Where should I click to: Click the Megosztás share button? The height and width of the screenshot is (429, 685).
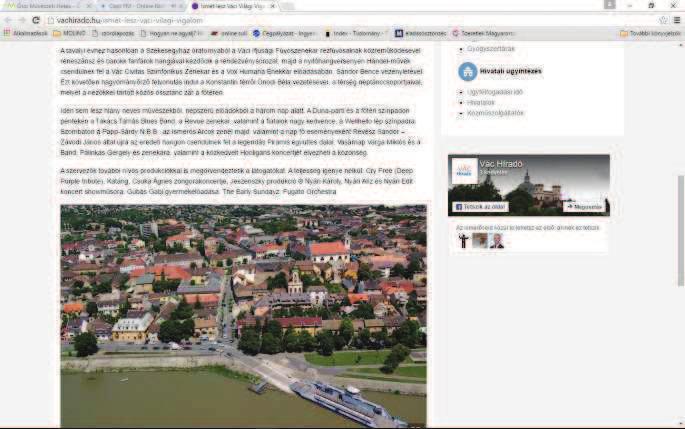pyautogui.click(x=584, y=207)
